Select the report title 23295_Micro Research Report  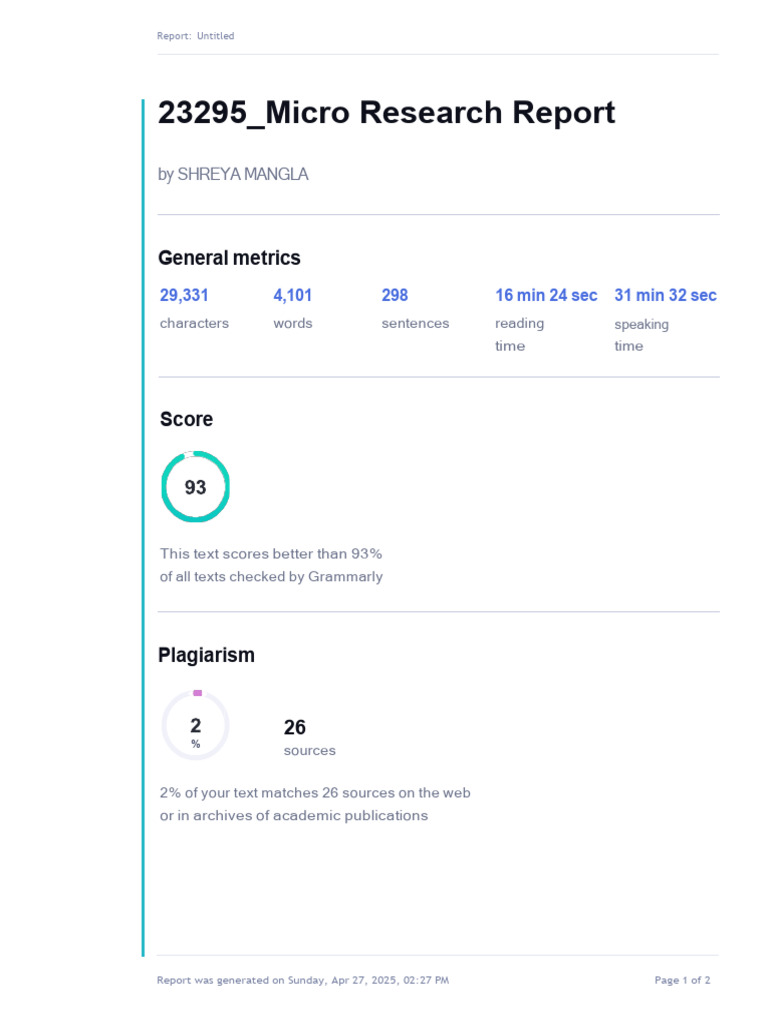tap(386, 113)
